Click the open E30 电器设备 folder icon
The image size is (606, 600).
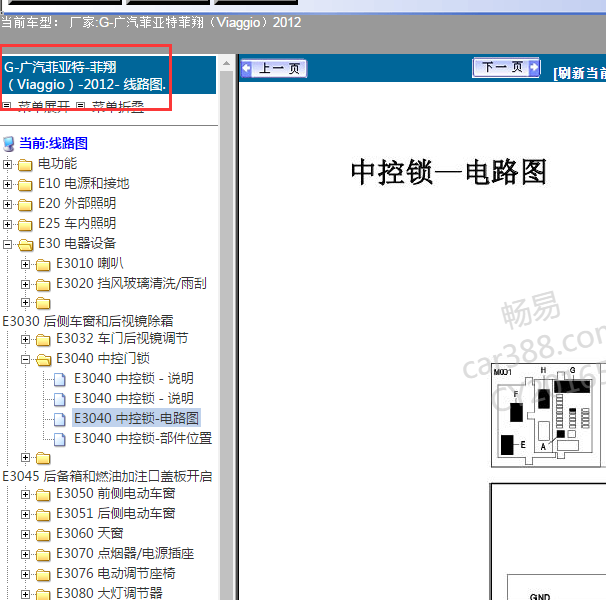pos(26,245)
